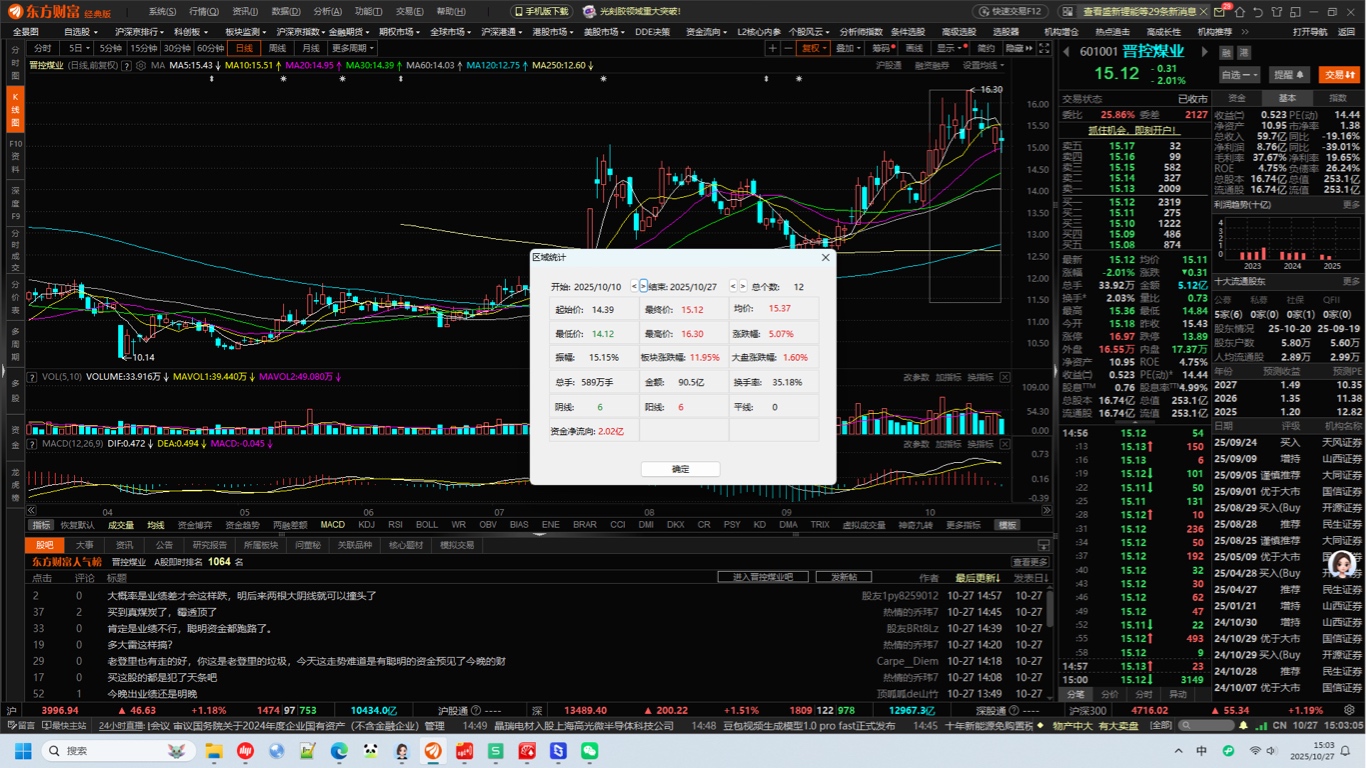This screenshot has height=768, width=1366.
Task: Select the 60分钟 period tab
Action: (210, 48)
